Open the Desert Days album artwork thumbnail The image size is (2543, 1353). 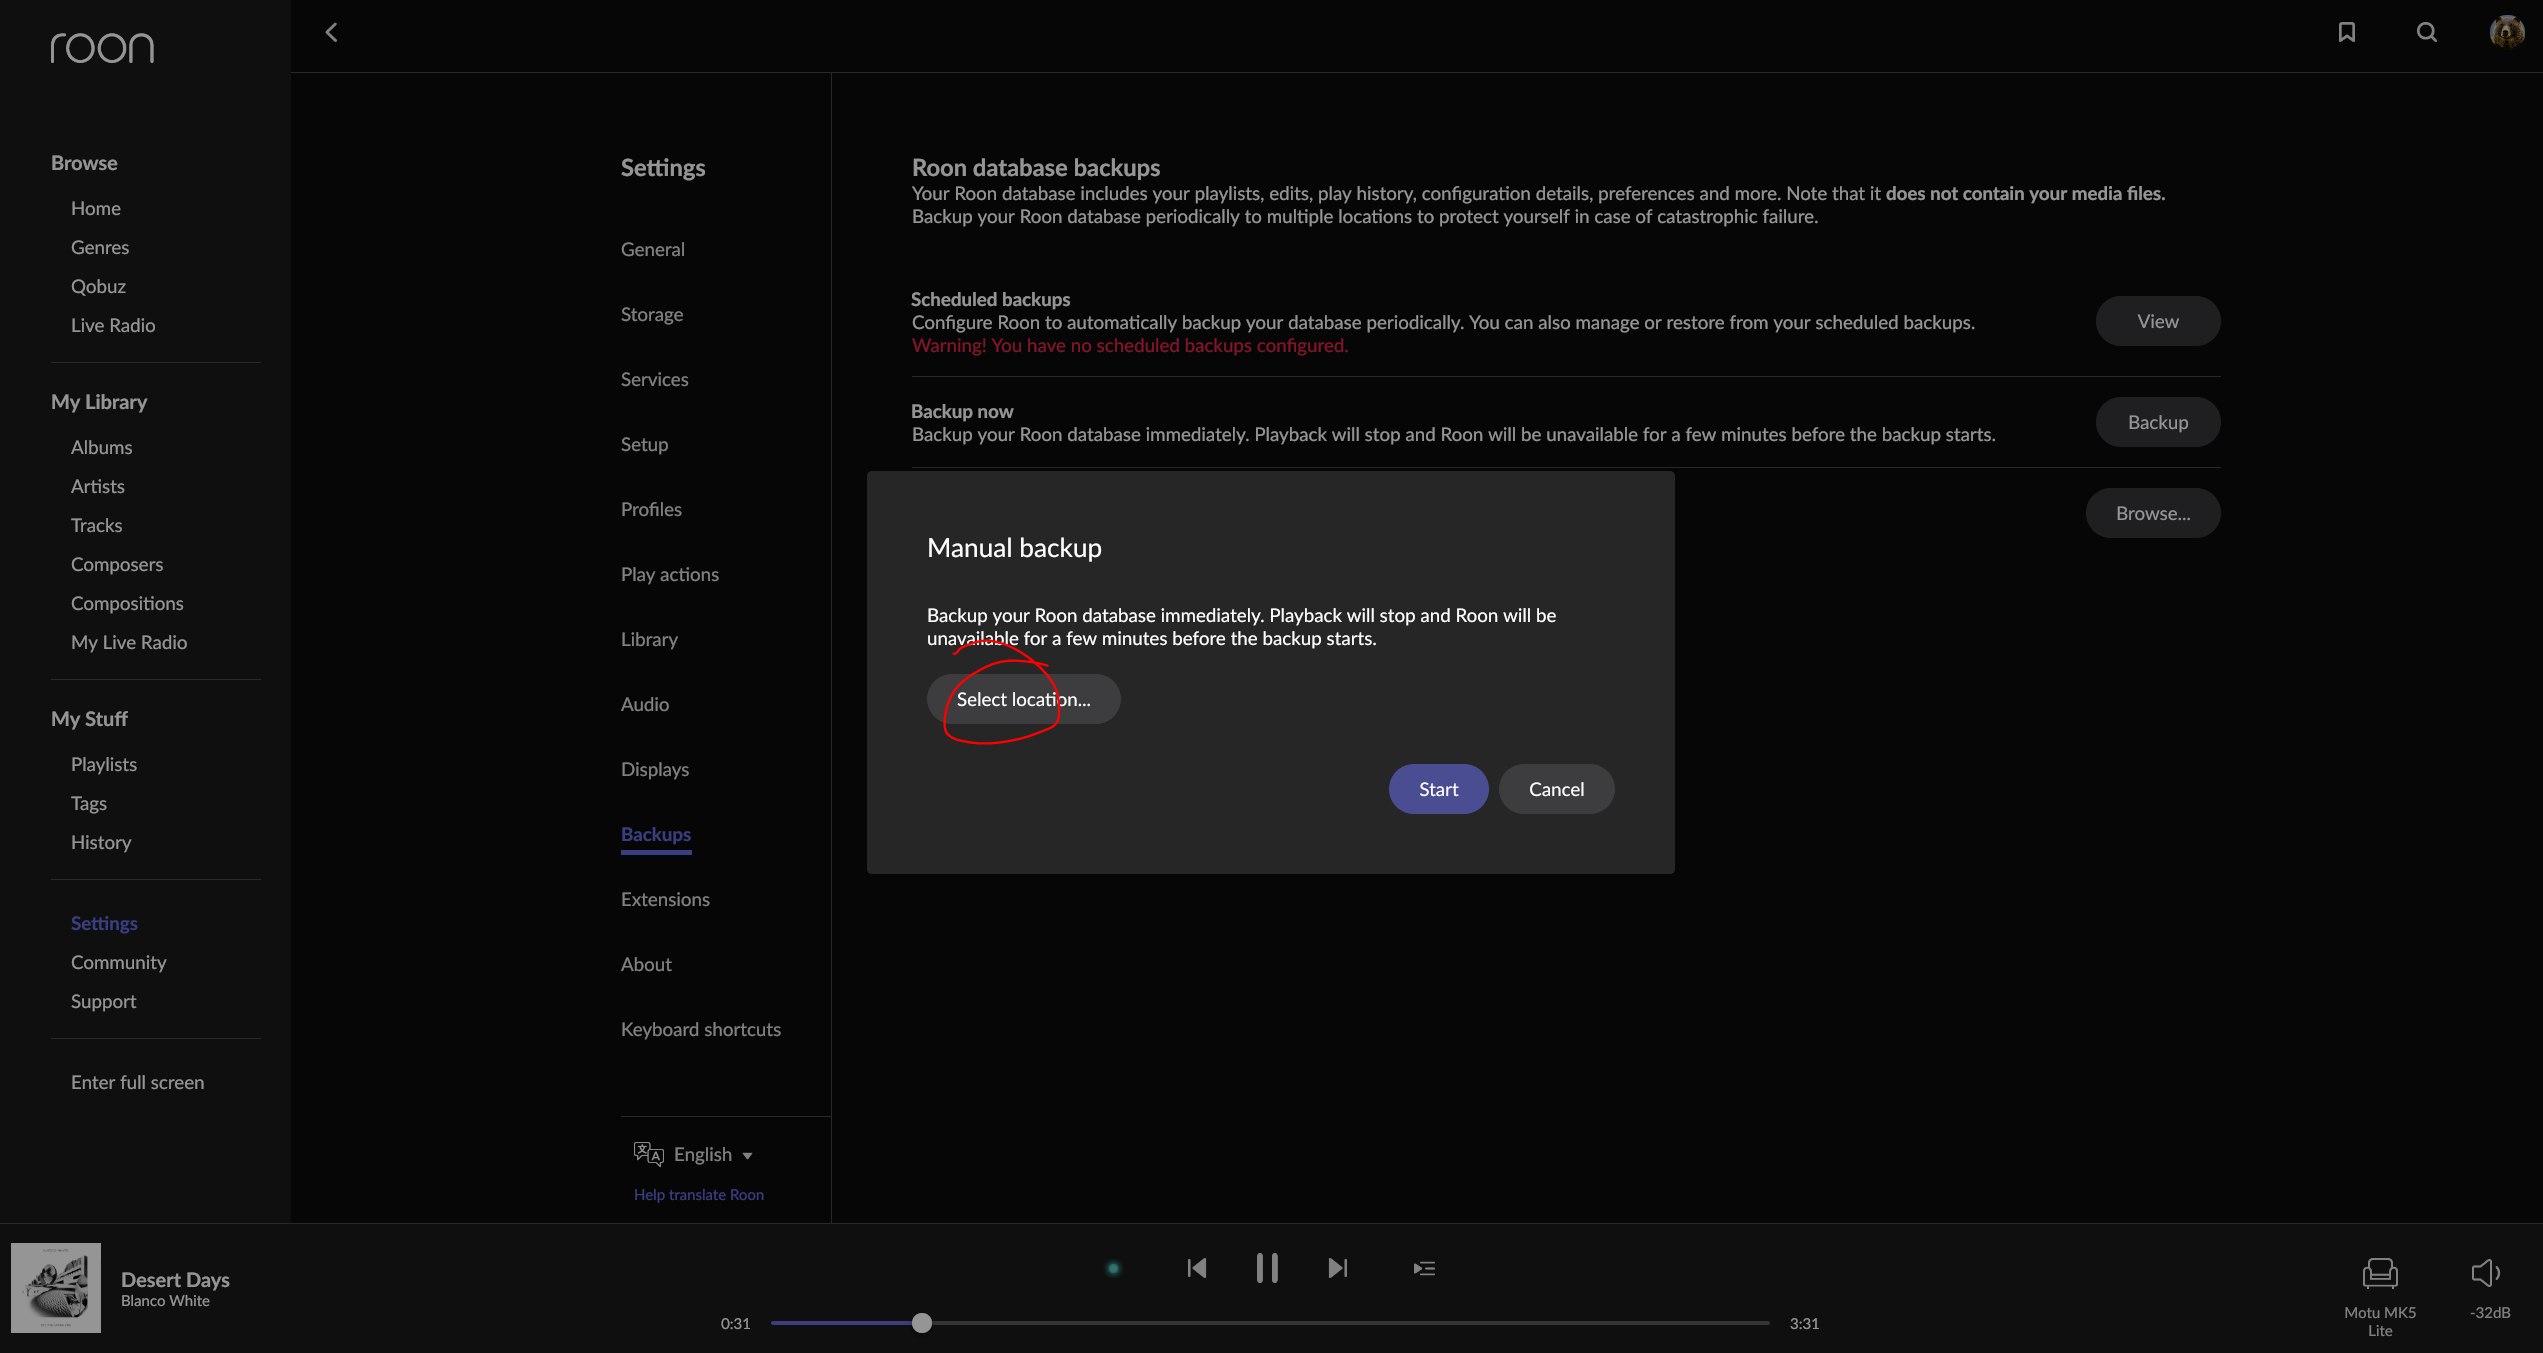pyautogui.click(x=56, y=1288)
